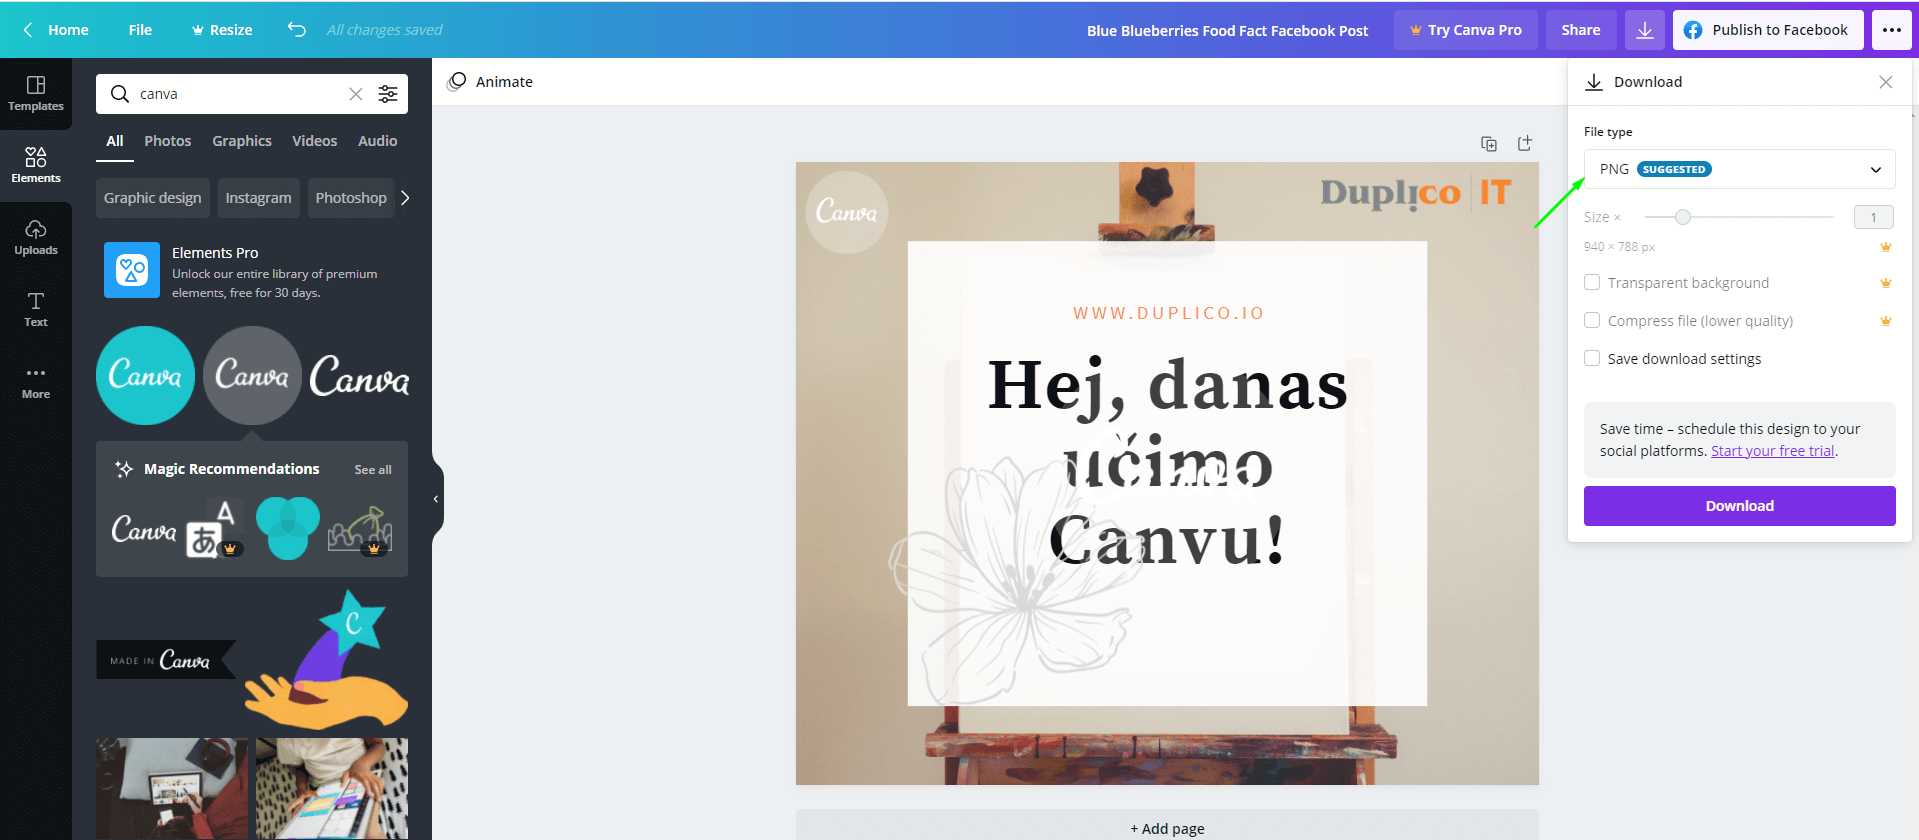
Task: Click the duplicate page icon above canvas
Action: pos(1489,144)
